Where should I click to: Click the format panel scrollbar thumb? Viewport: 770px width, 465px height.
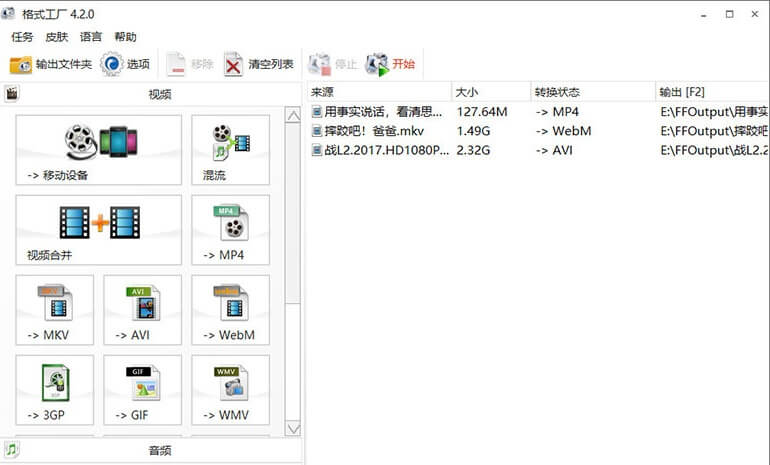tap(293, 214)
